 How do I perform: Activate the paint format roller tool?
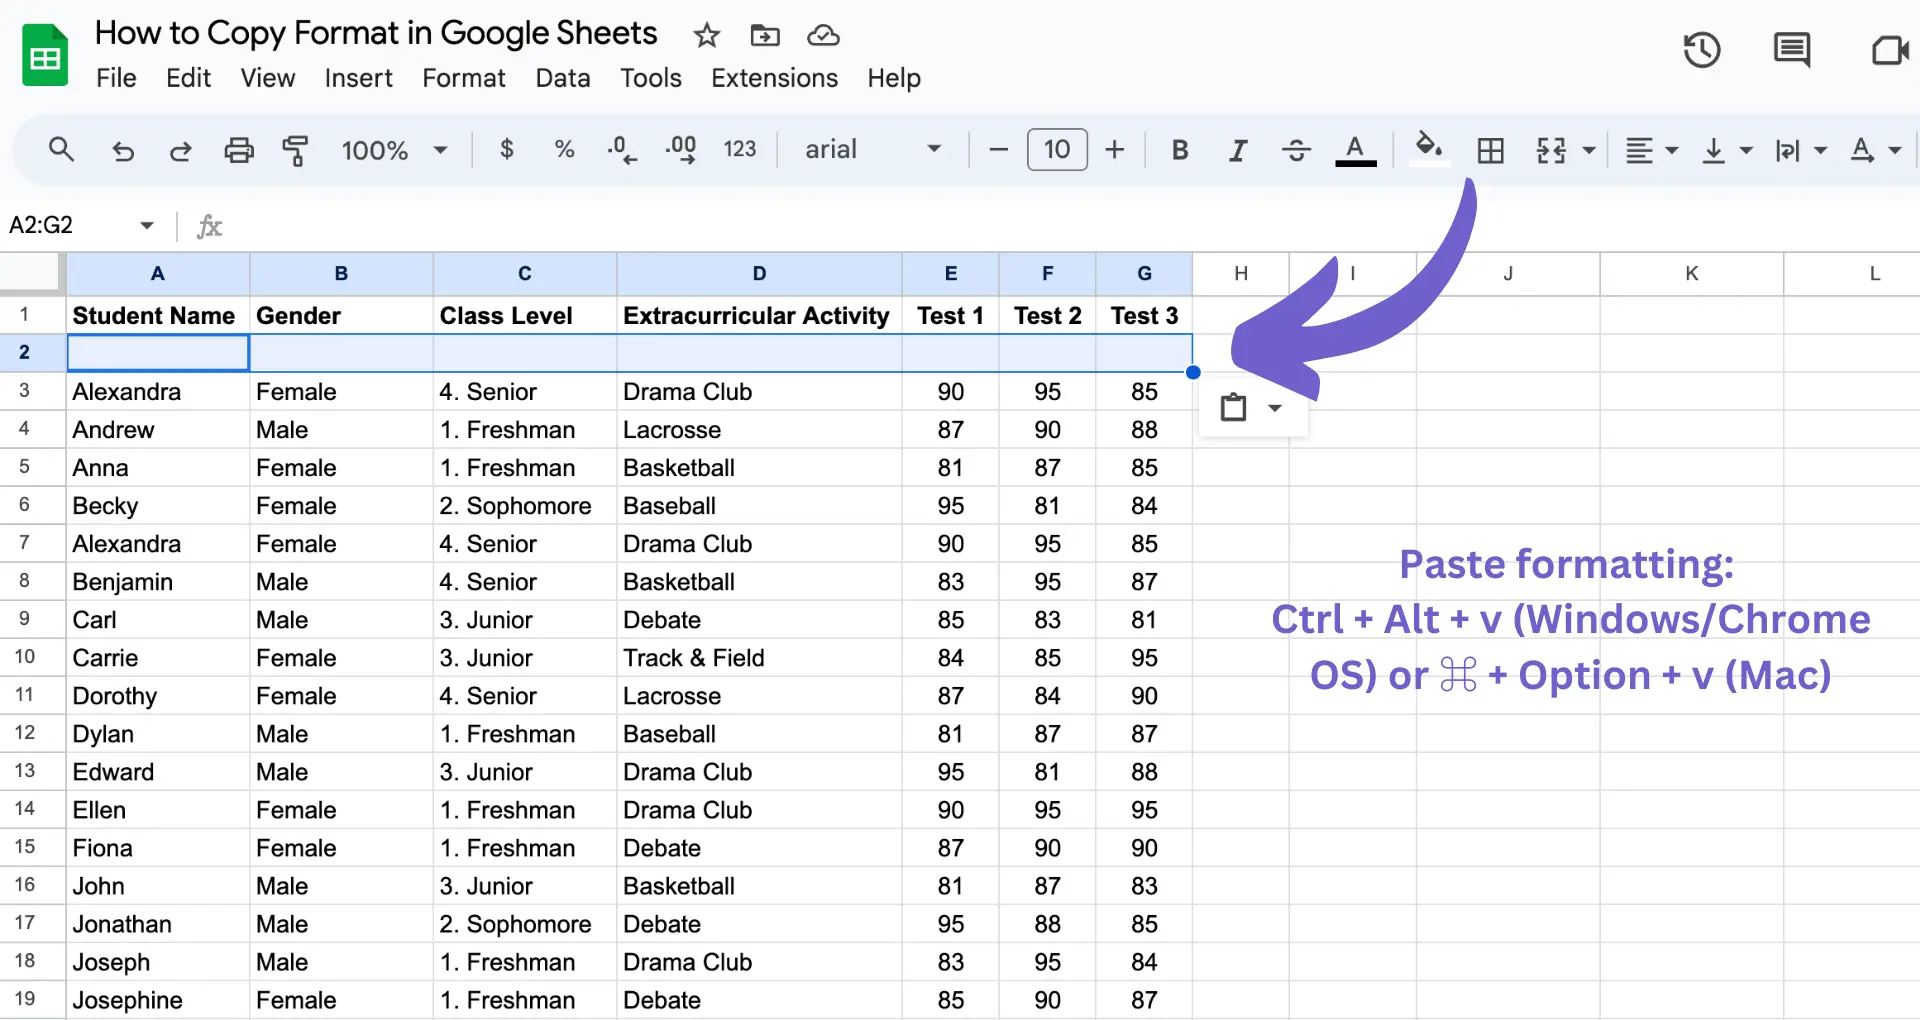tap(295, 151)
